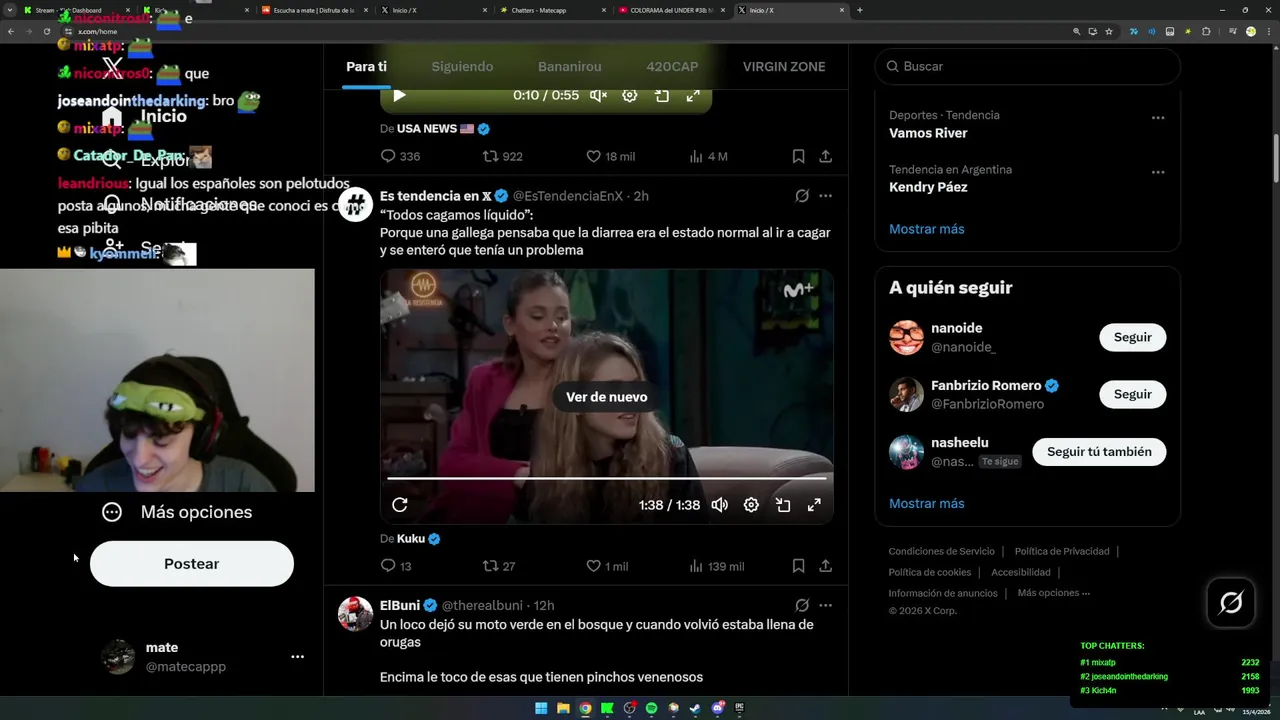Viewport: 1280px width, 720px height.
Task: Open more options on Es tendencia post
Action: 825,196
